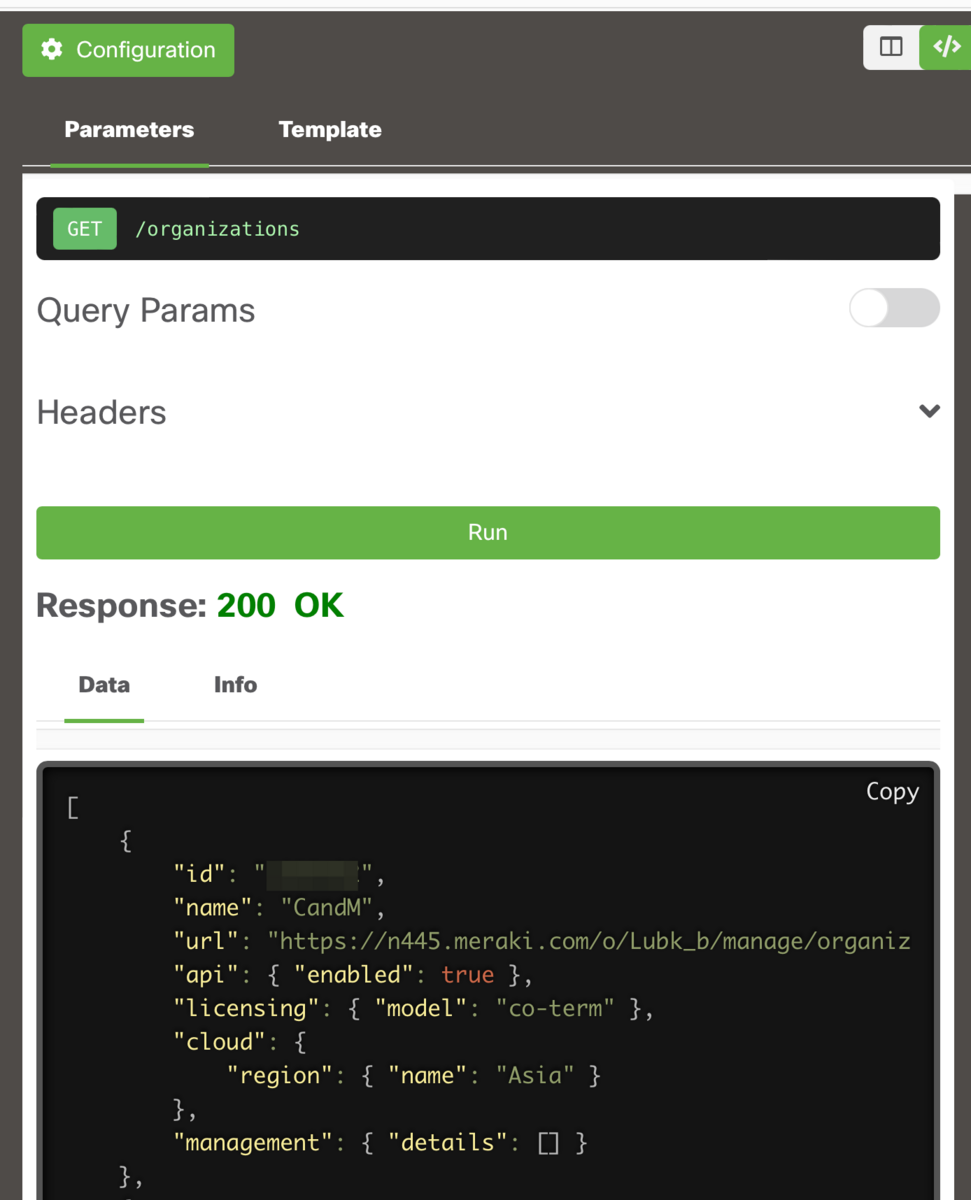Click the /organizations endpoint path
Viewport: 971px width, 1200px height.
(217, 228)
